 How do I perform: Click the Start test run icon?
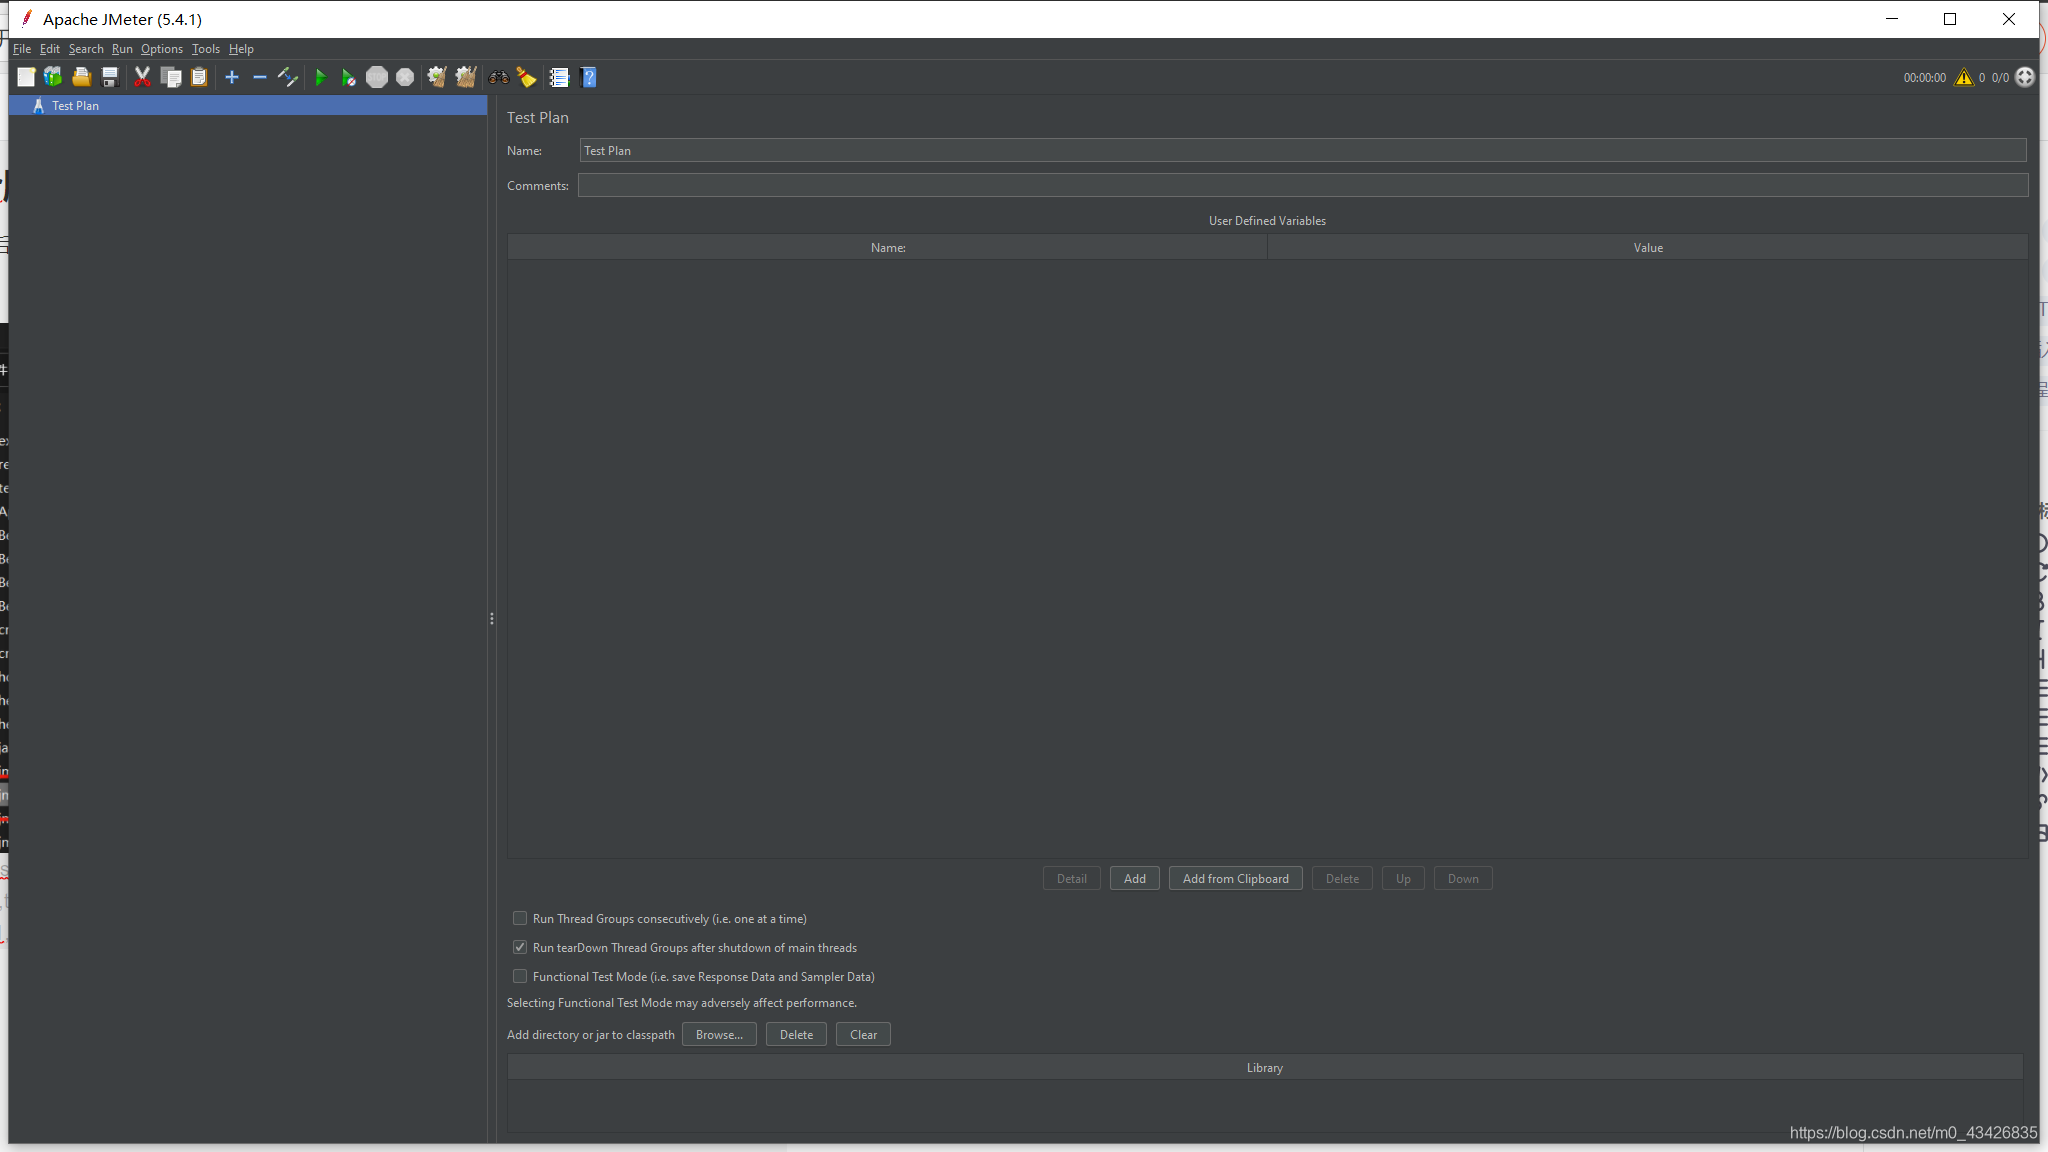[319, 77]
